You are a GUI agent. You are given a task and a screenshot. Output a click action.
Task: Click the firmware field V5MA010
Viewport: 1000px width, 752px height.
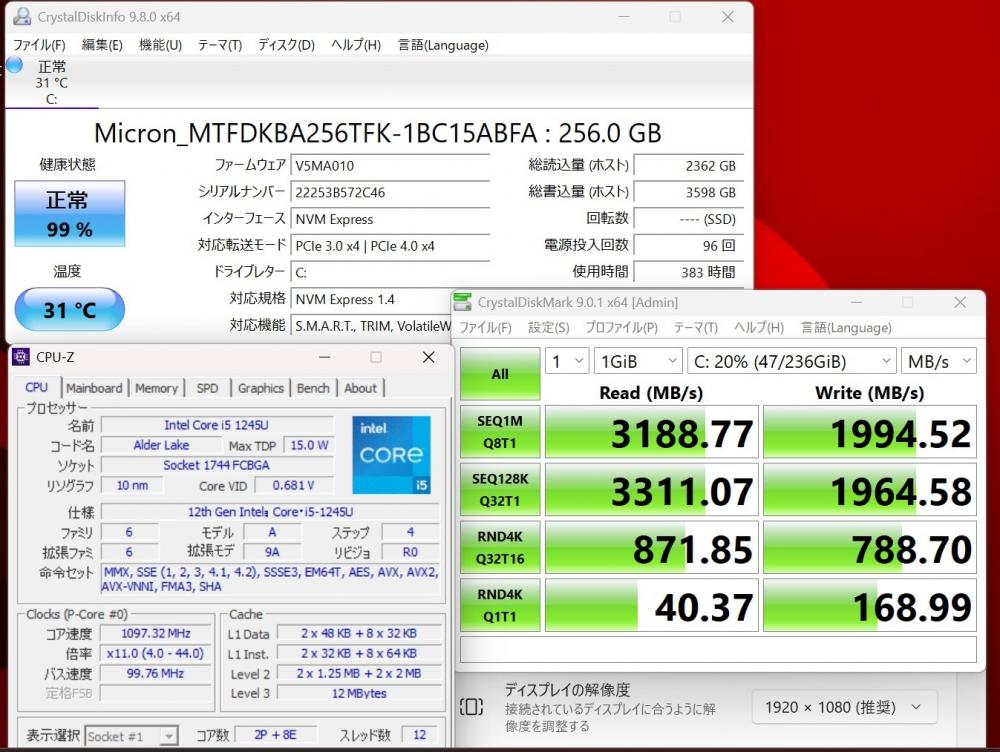(390, 166)
